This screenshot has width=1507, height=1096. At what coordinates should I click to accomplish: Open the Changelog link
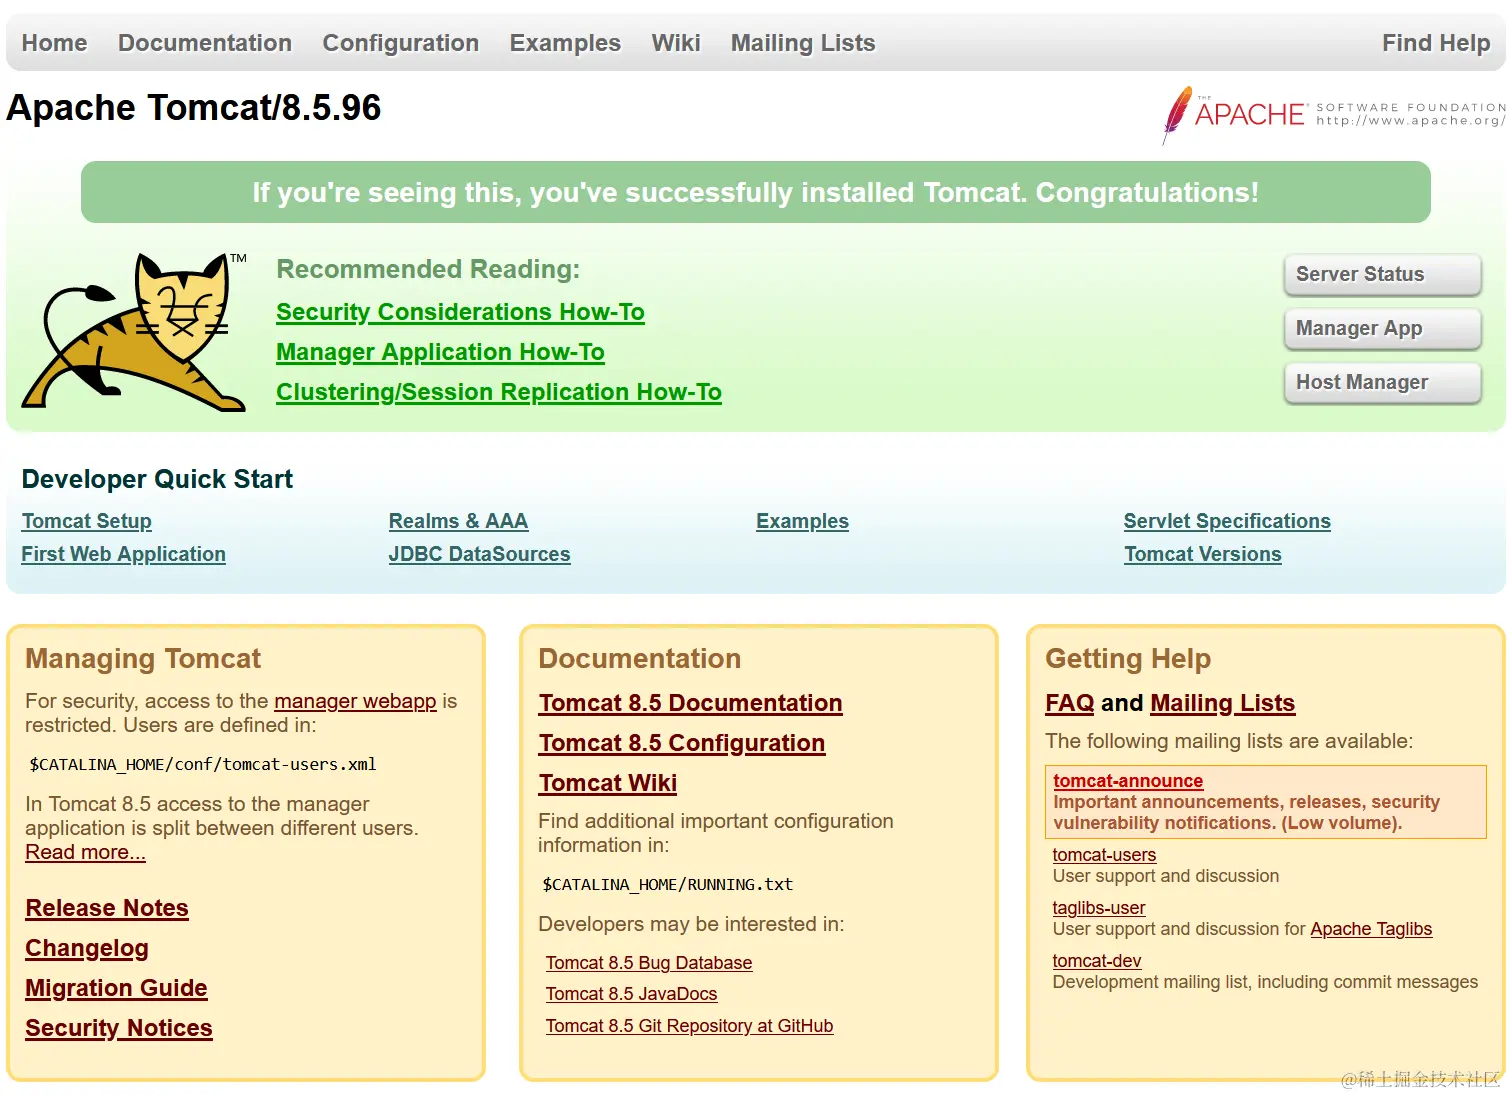[87, 948]
